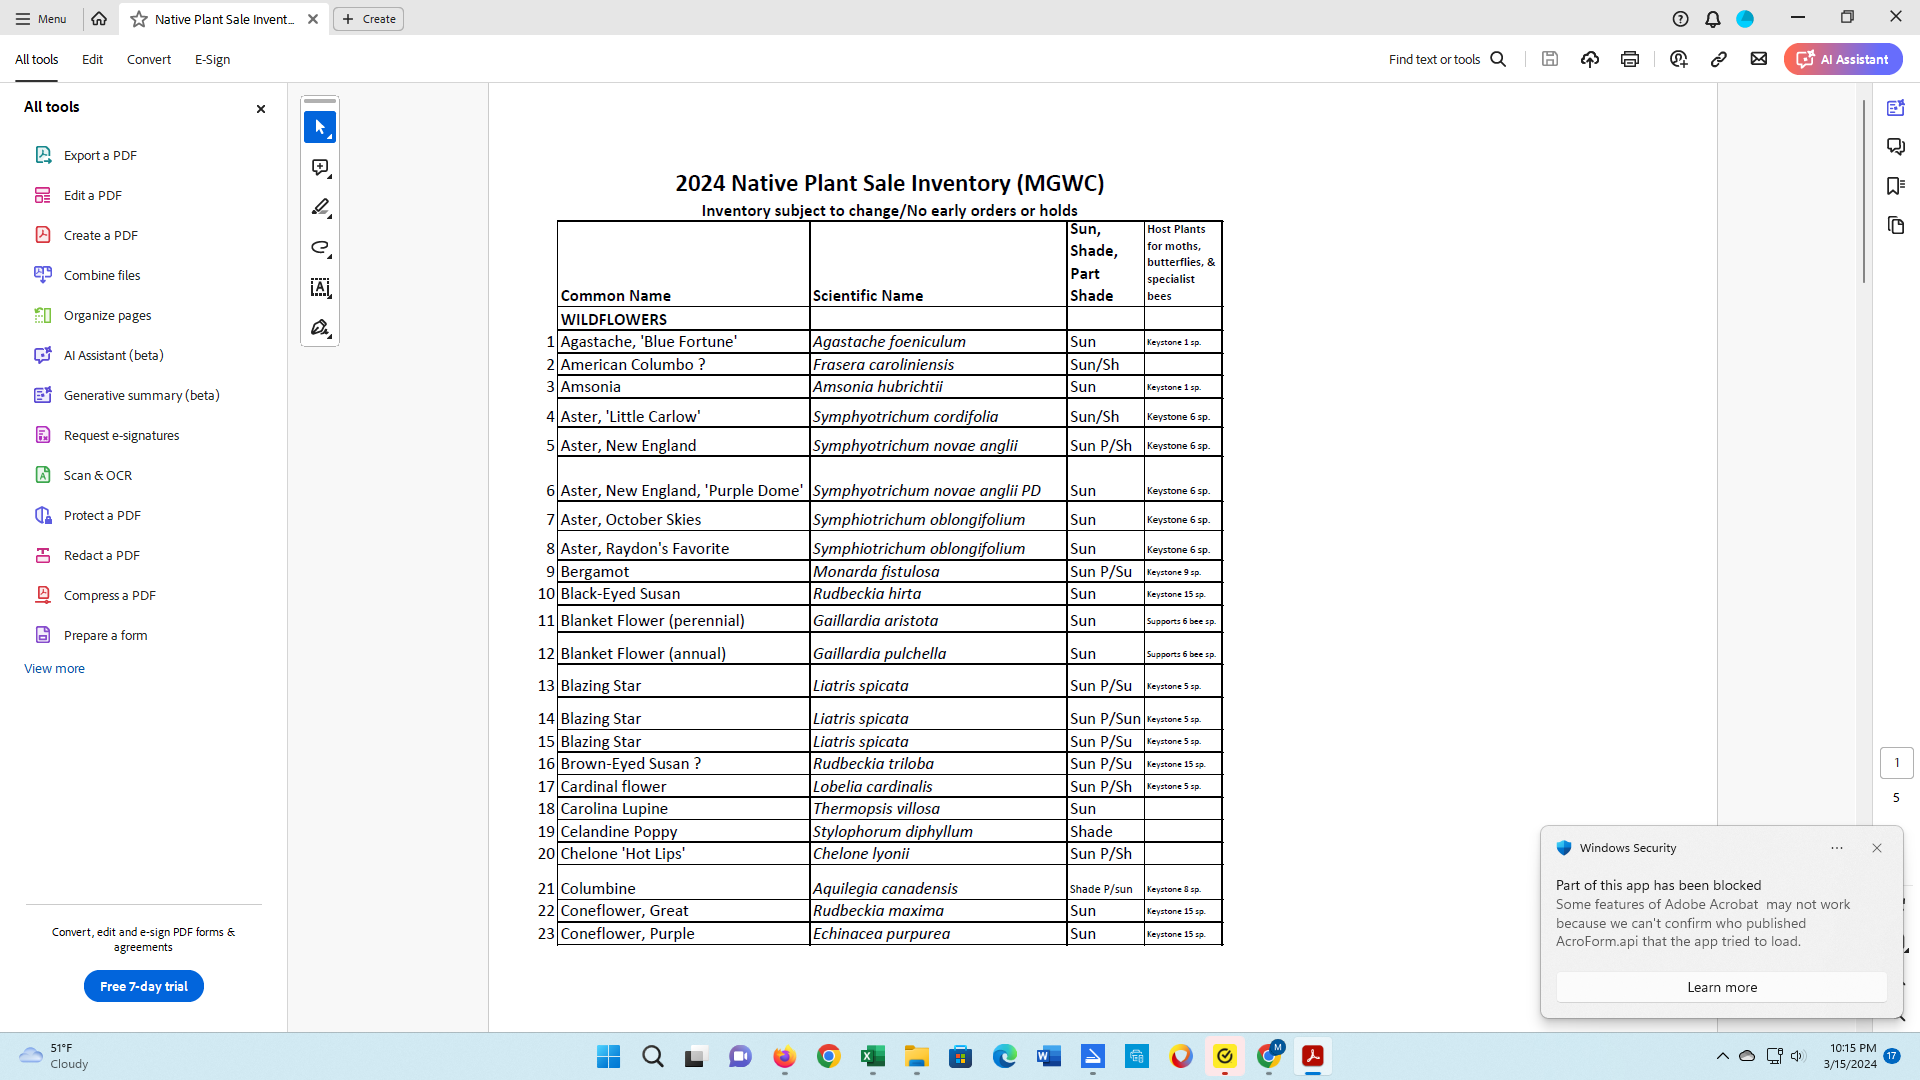Open Windows Security notification options menu

pos(1837,848)
